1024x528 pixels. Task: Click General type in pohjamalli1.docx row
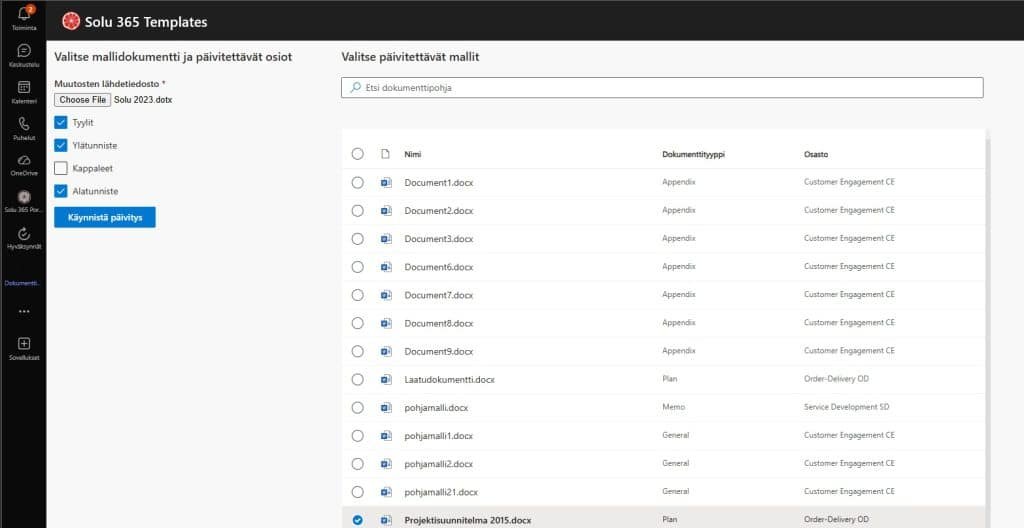[675, 435]
